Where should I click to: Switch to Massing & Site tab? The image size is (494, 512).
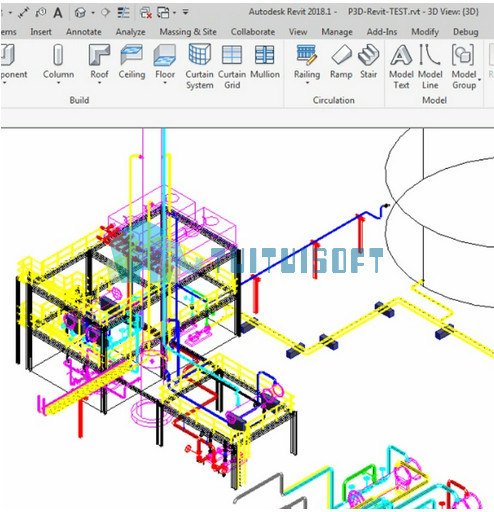[188, 32]
